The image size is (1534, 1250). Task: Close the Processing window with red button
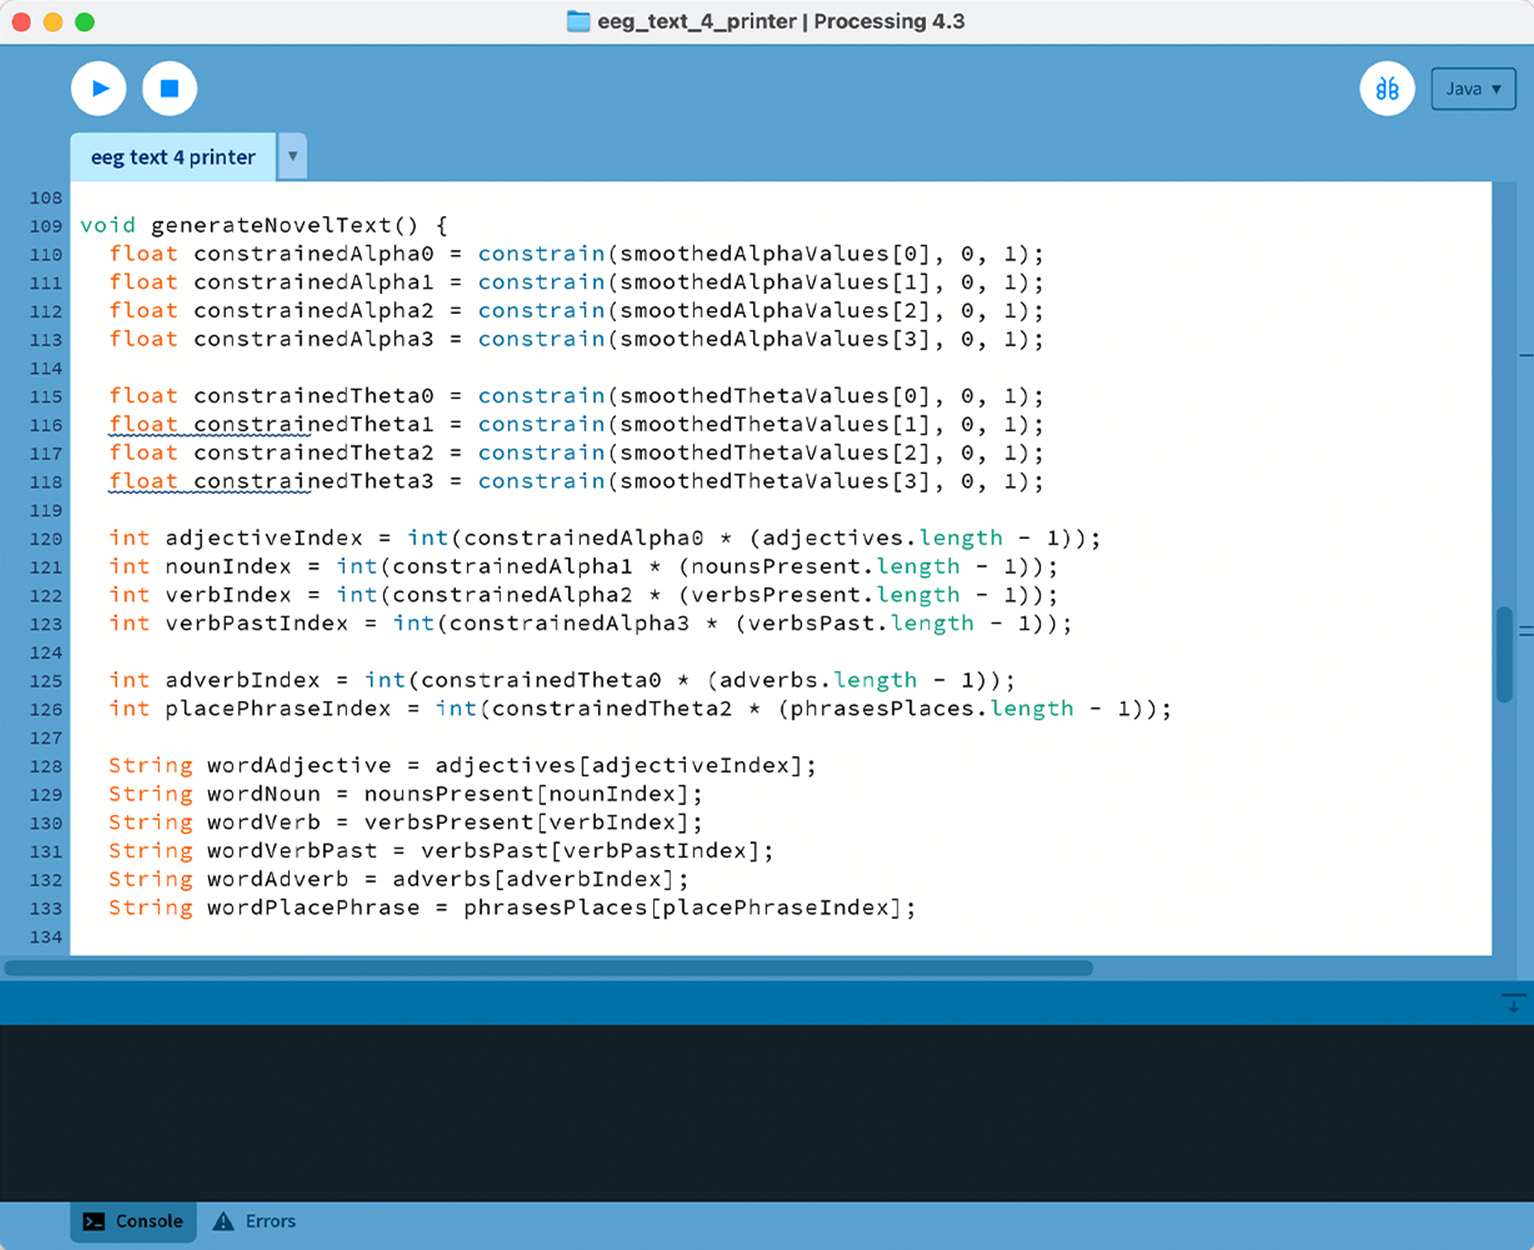(21, 22)
